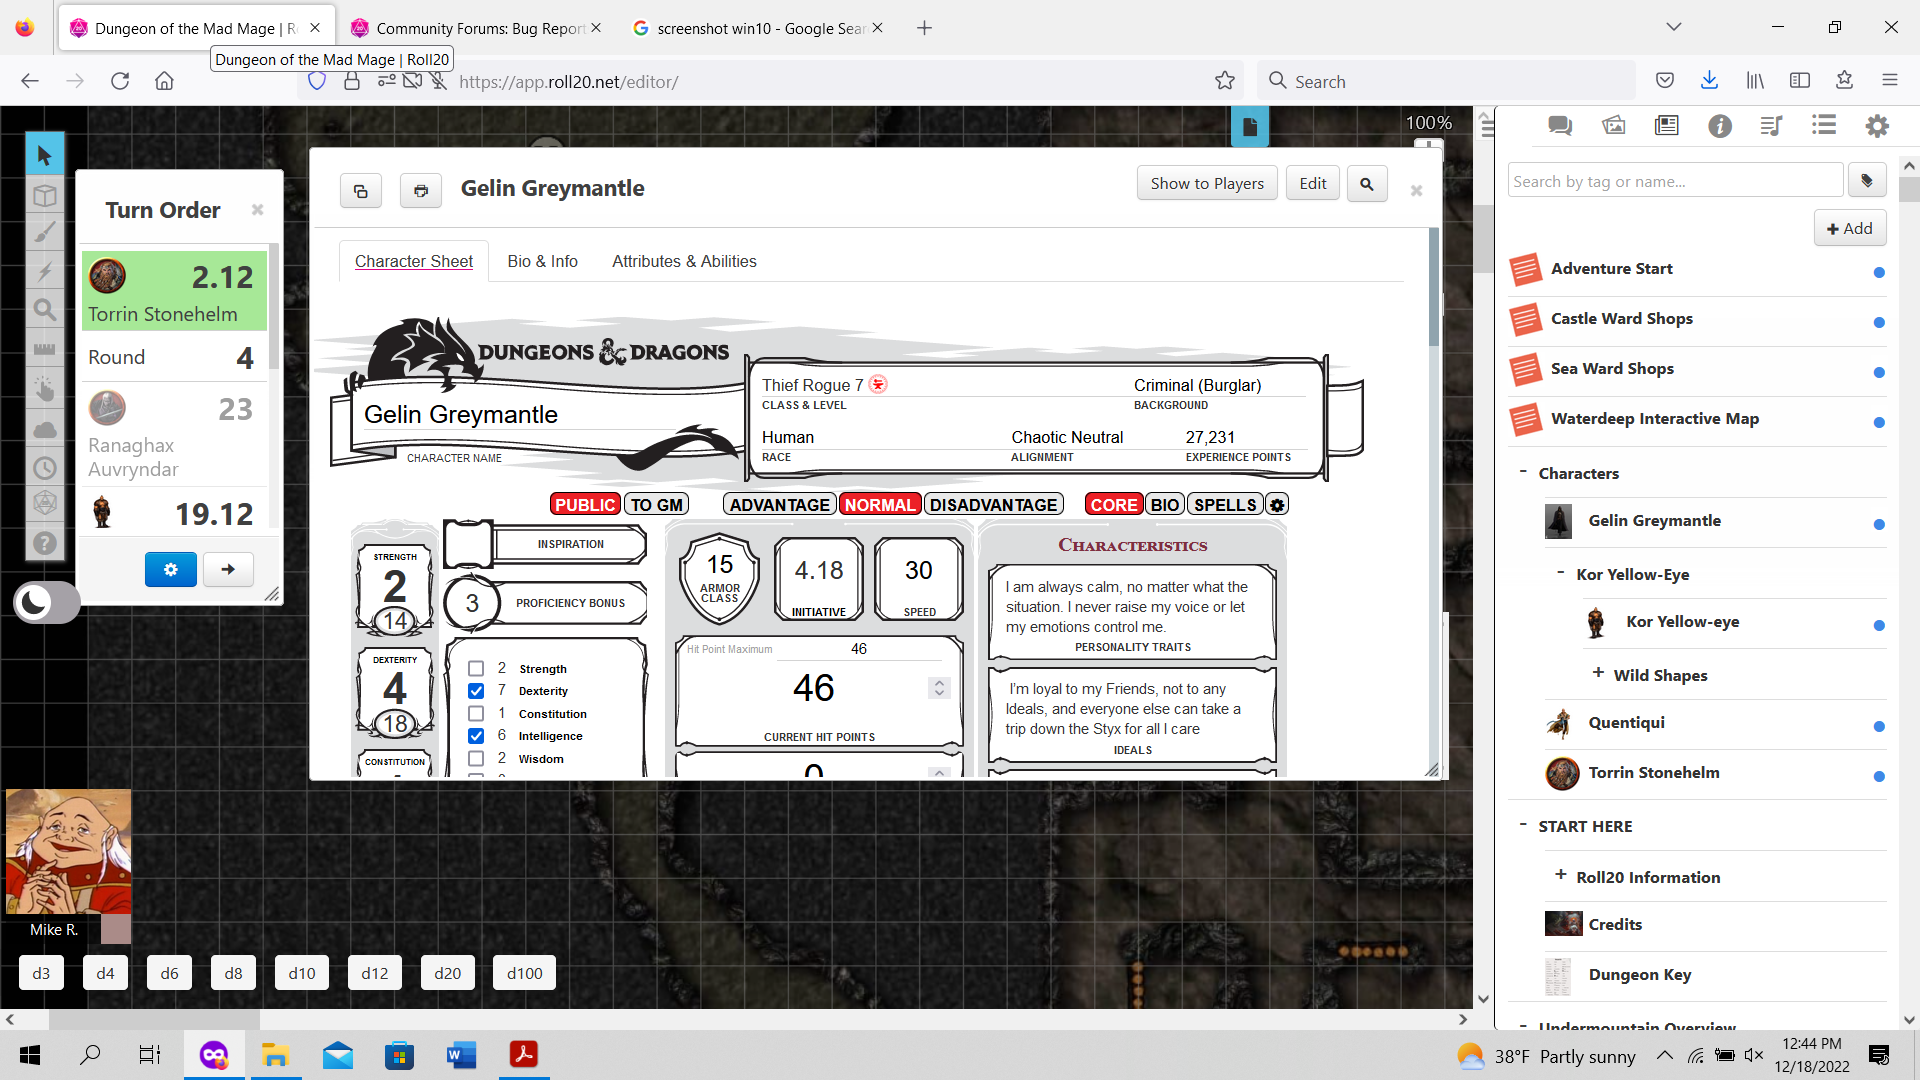This screenshot has width=1920, height=1080.
Task: Open Attributes & Abilities tab
Action: point(684,261)
